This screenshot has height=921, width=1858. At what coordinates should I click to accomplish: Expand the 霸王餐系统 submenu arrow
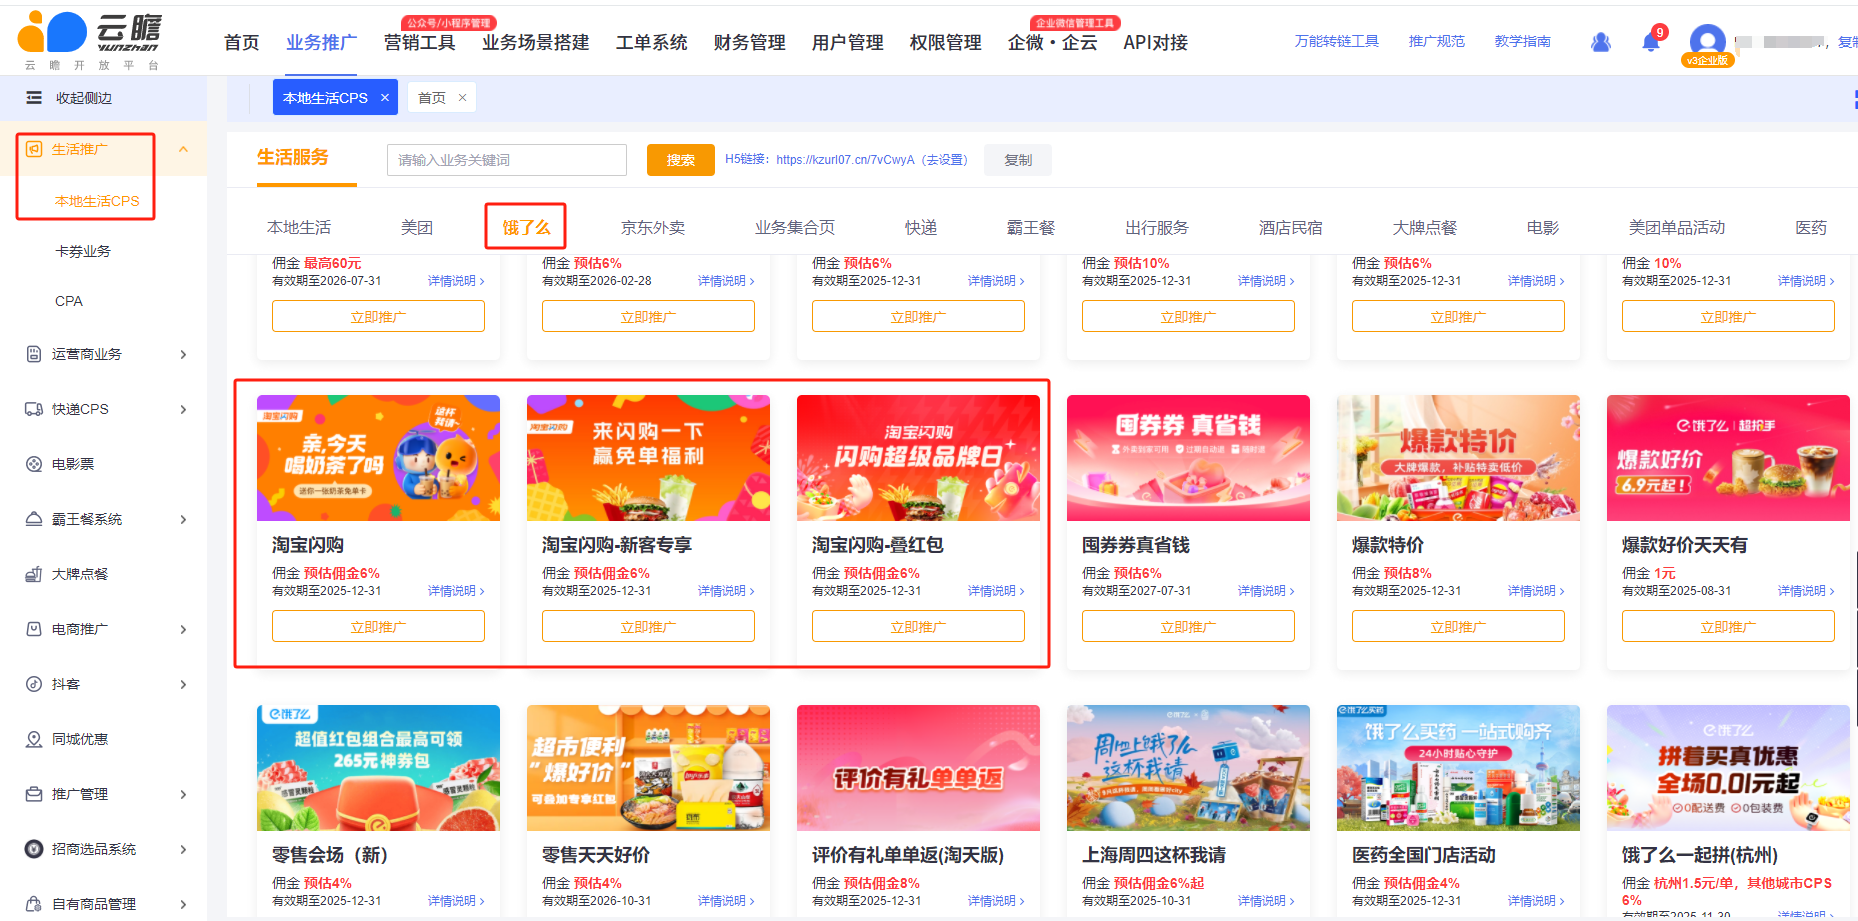[x=183, y=519]
